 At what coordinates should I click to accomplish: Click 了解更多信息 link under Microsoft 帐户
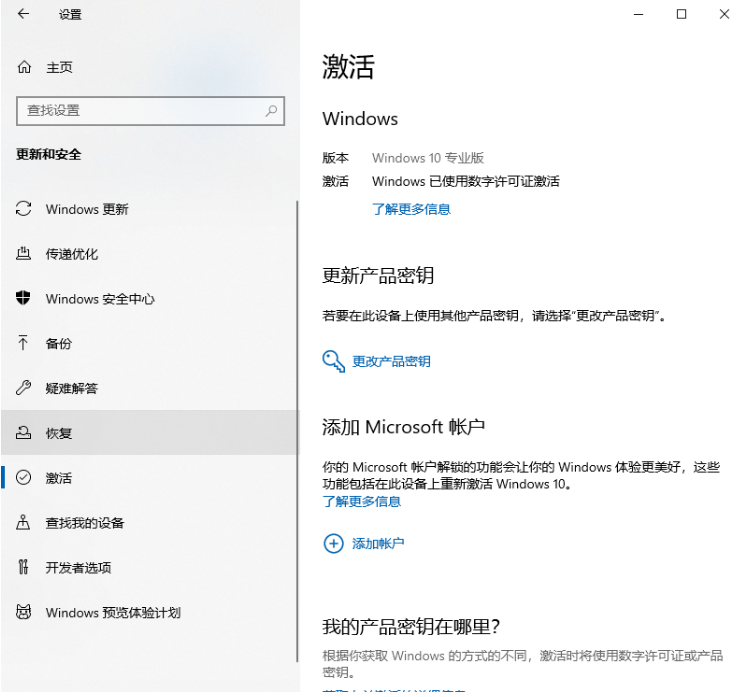pyautogui.click(x=361, y=501)
